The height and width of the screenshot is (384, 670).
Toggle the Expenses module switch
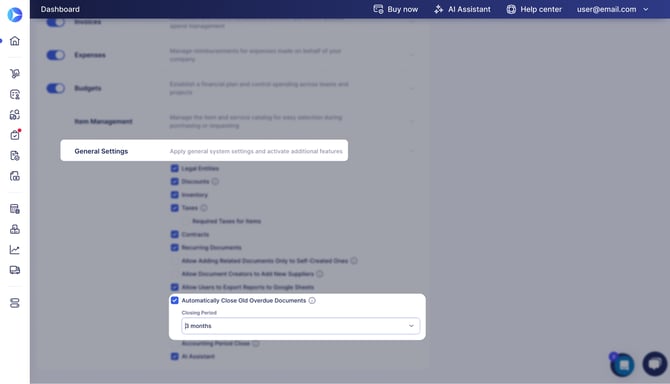click(56, 55)
